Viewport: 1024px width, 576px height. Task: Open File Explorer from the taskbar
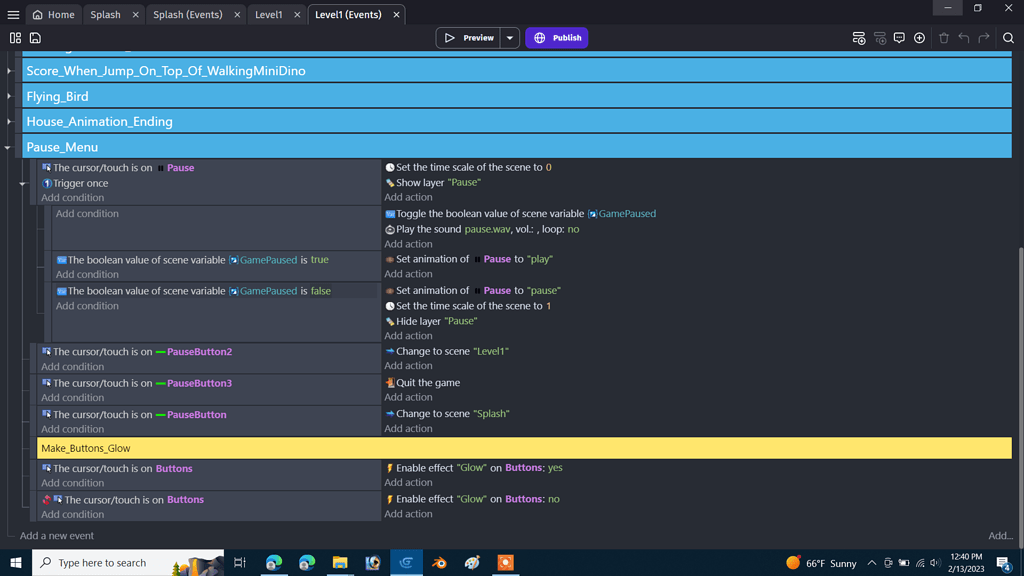coord(340,562)
